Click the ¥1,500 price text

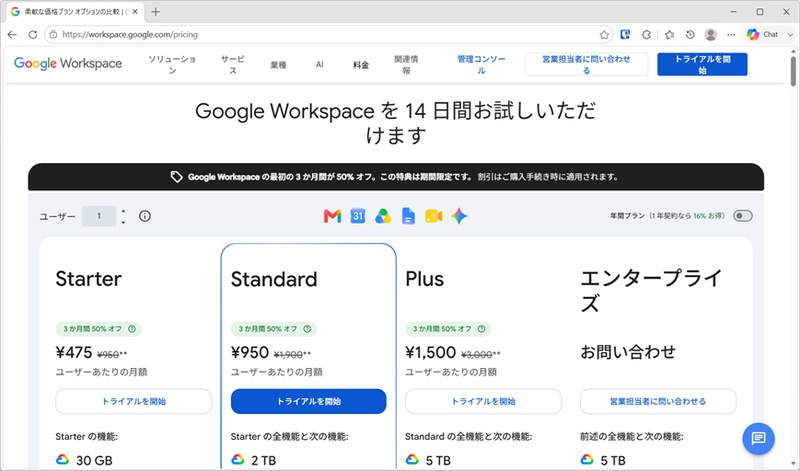[431, 353]
